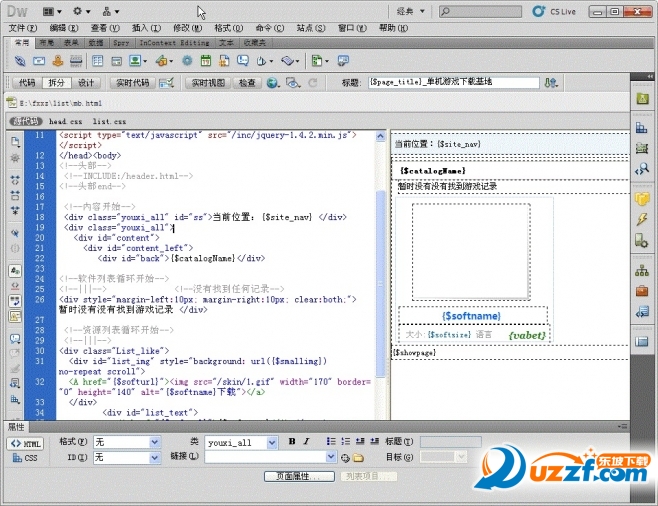Insert a hyperlink from the insert bar
The width and height of the screenshot is (658, 506).
pyautogui.click(x=20, y=61)
